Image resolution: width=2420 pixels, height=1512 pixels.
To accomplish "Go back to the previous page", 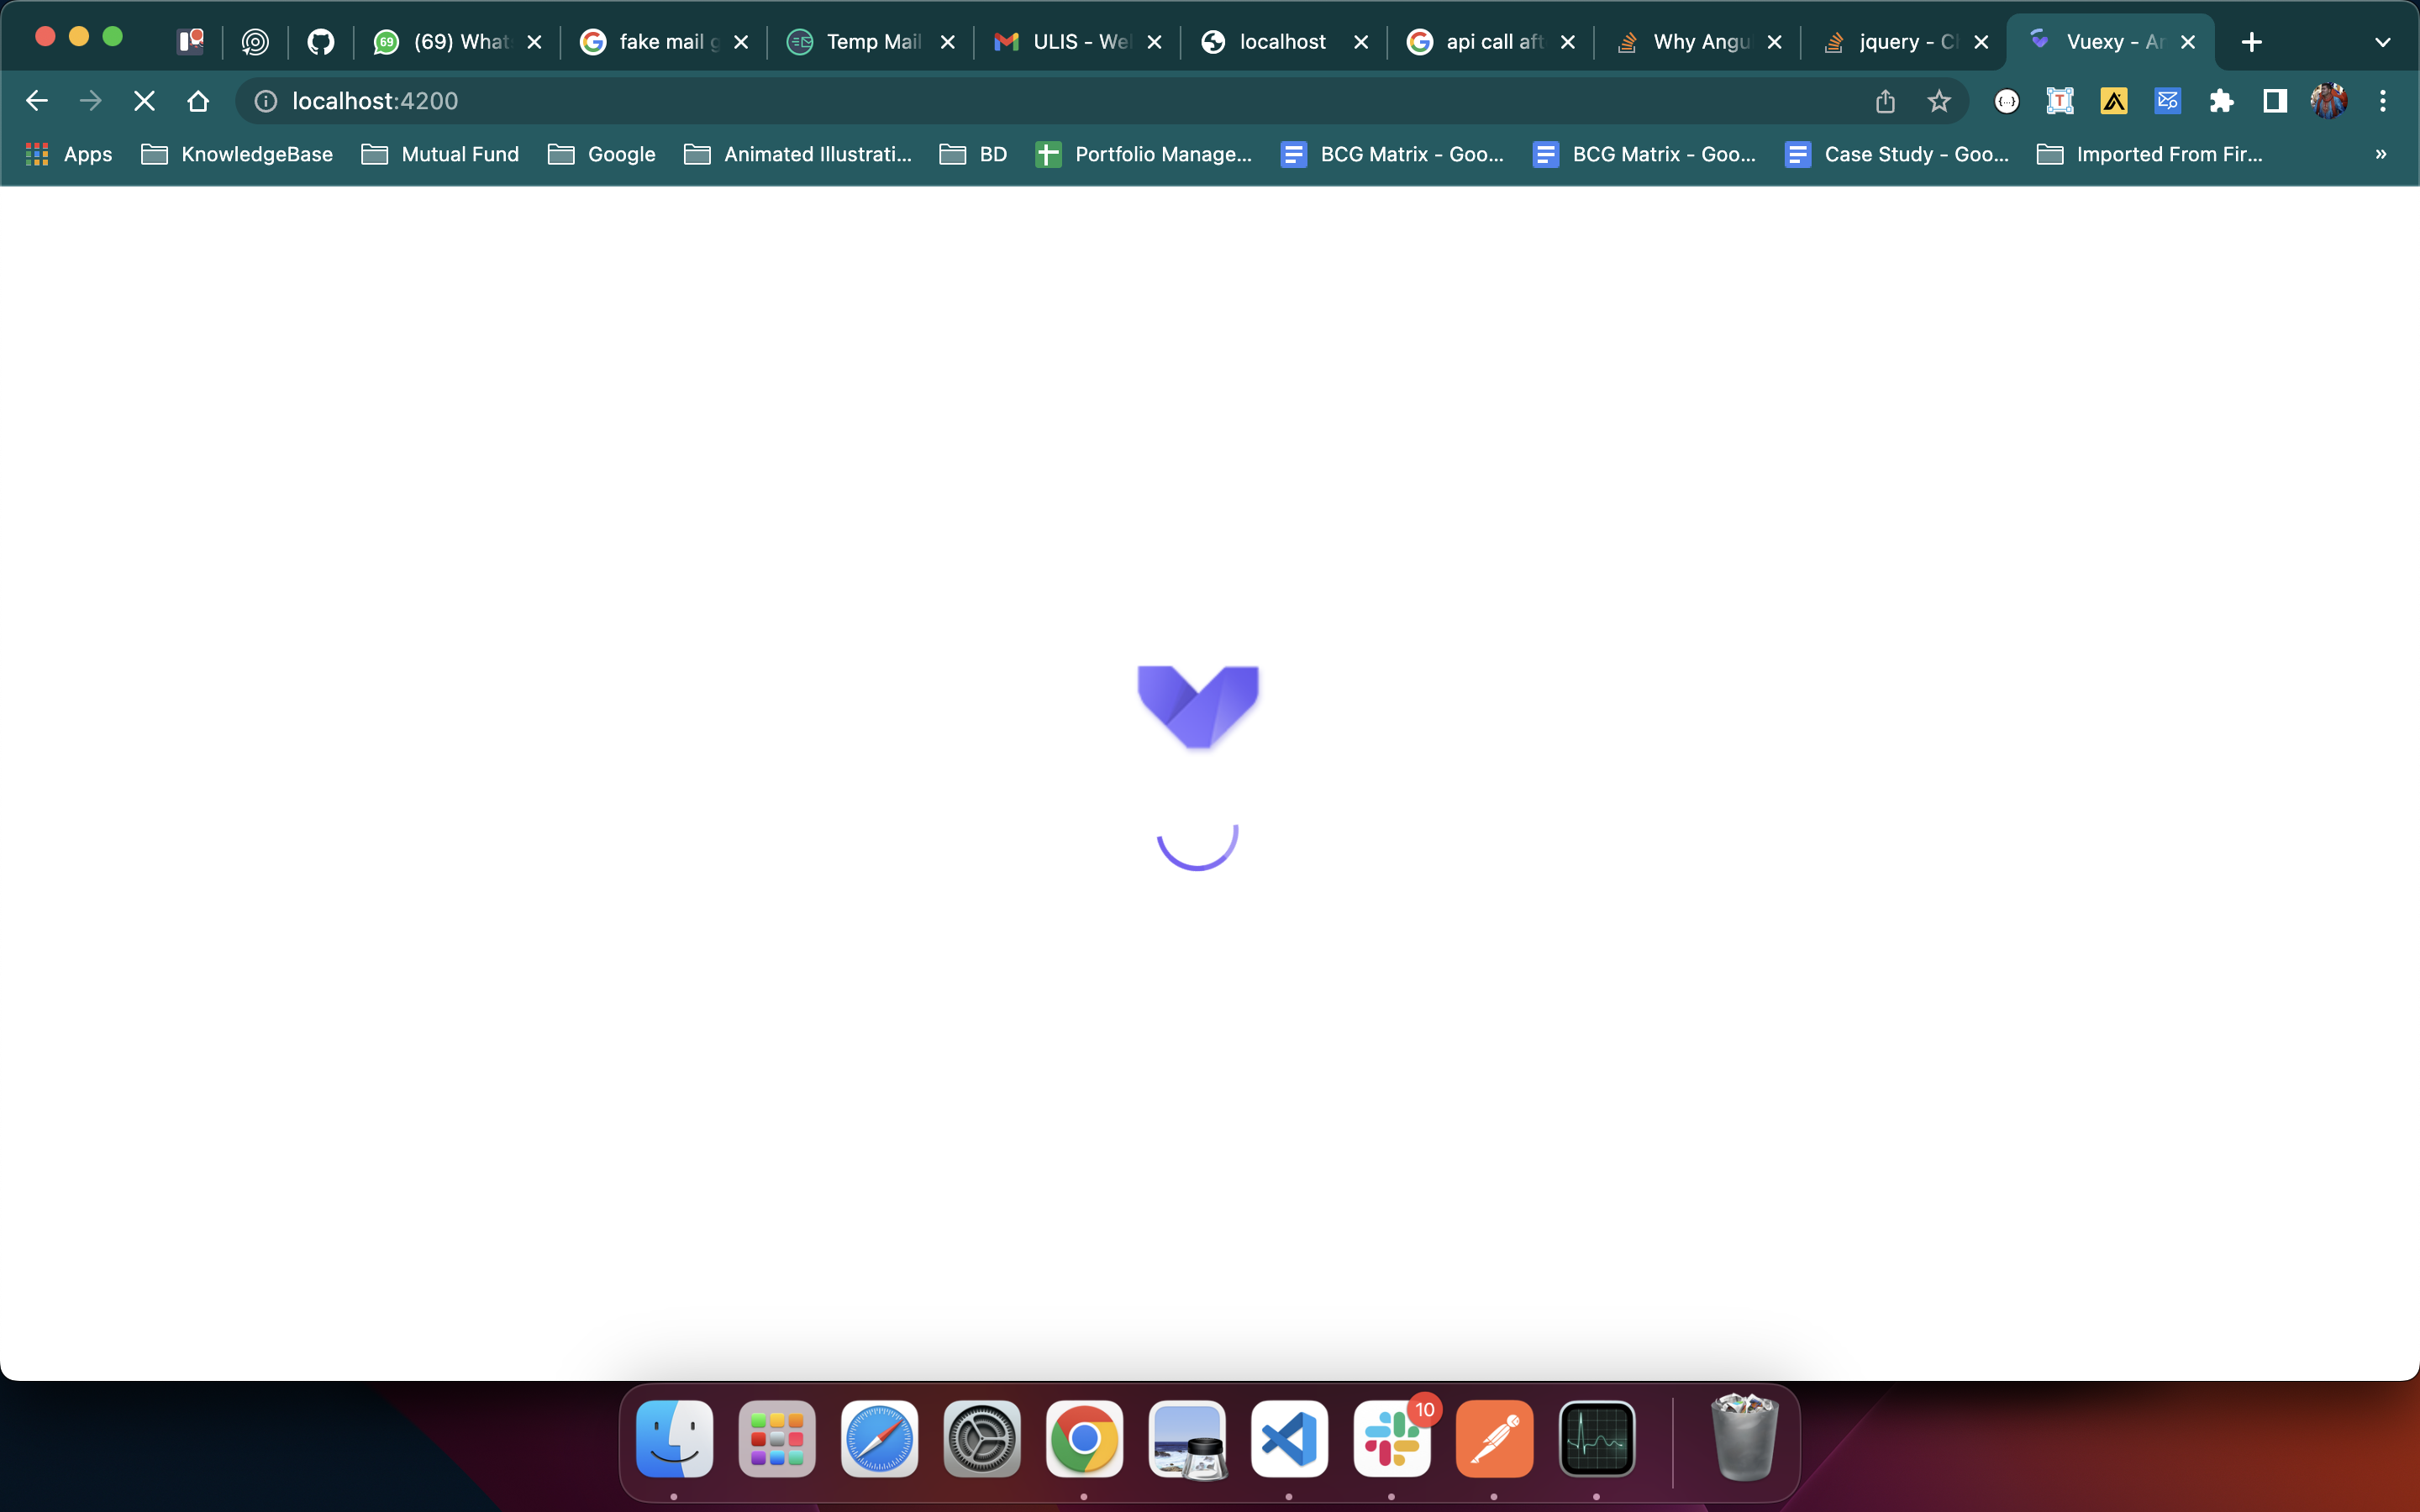I will pos(37,101).
